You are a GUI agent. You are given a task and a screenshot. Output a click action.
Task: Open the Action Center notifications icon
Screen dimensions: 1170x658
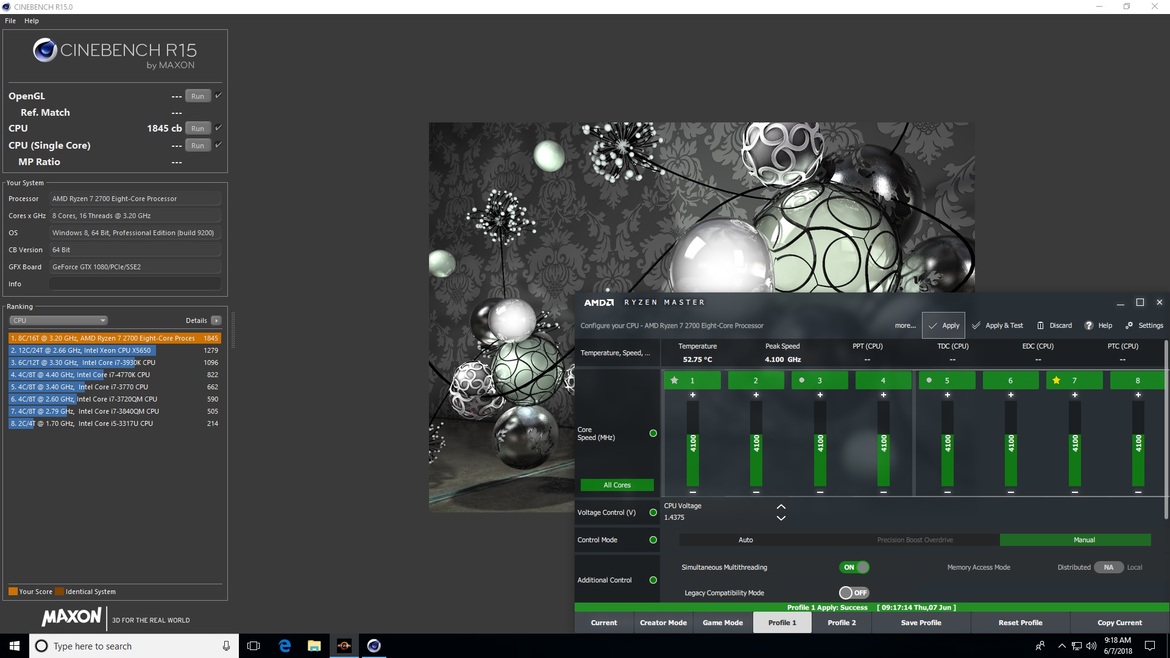pyautogui.click(x=1150, y=646)
